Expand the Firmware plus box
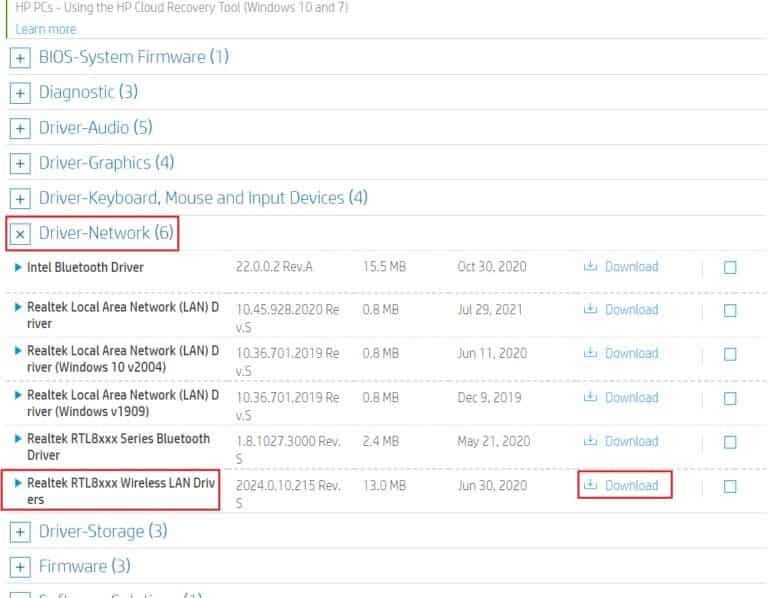The width and height of the screenshot is (768, 598). pos(20,567)
